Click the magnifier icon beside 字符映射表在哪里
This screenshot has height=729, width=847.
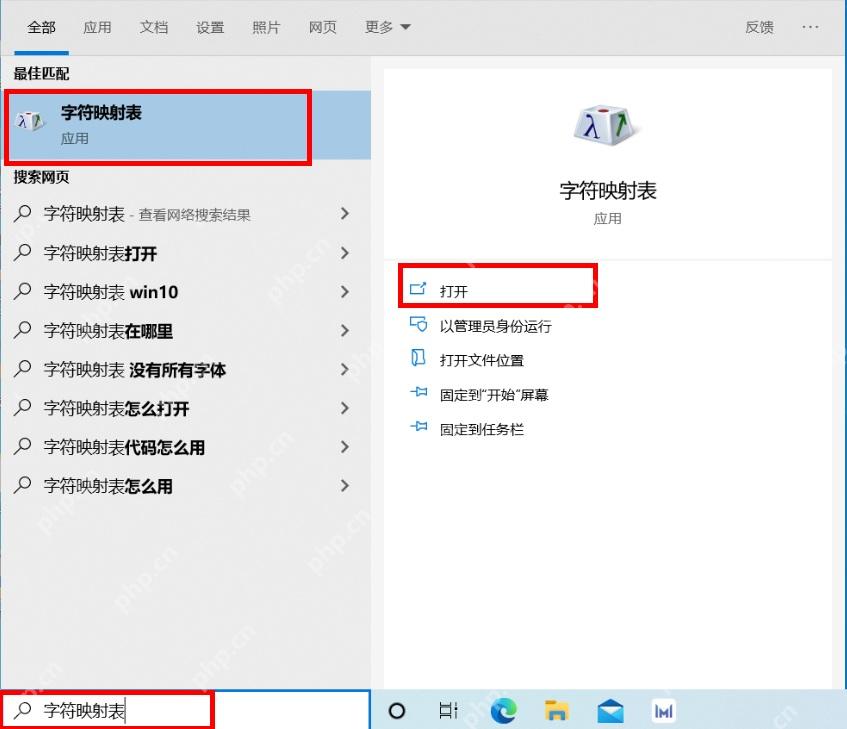point(23,330)
